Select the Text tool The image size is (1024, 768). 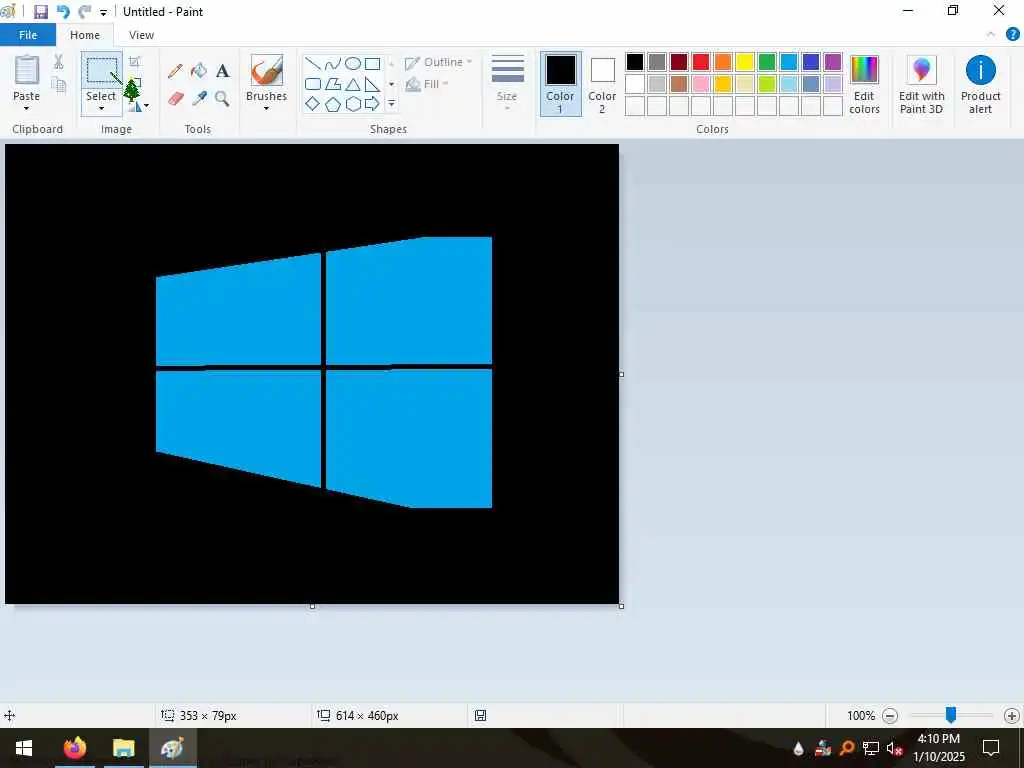coord(223,71)
